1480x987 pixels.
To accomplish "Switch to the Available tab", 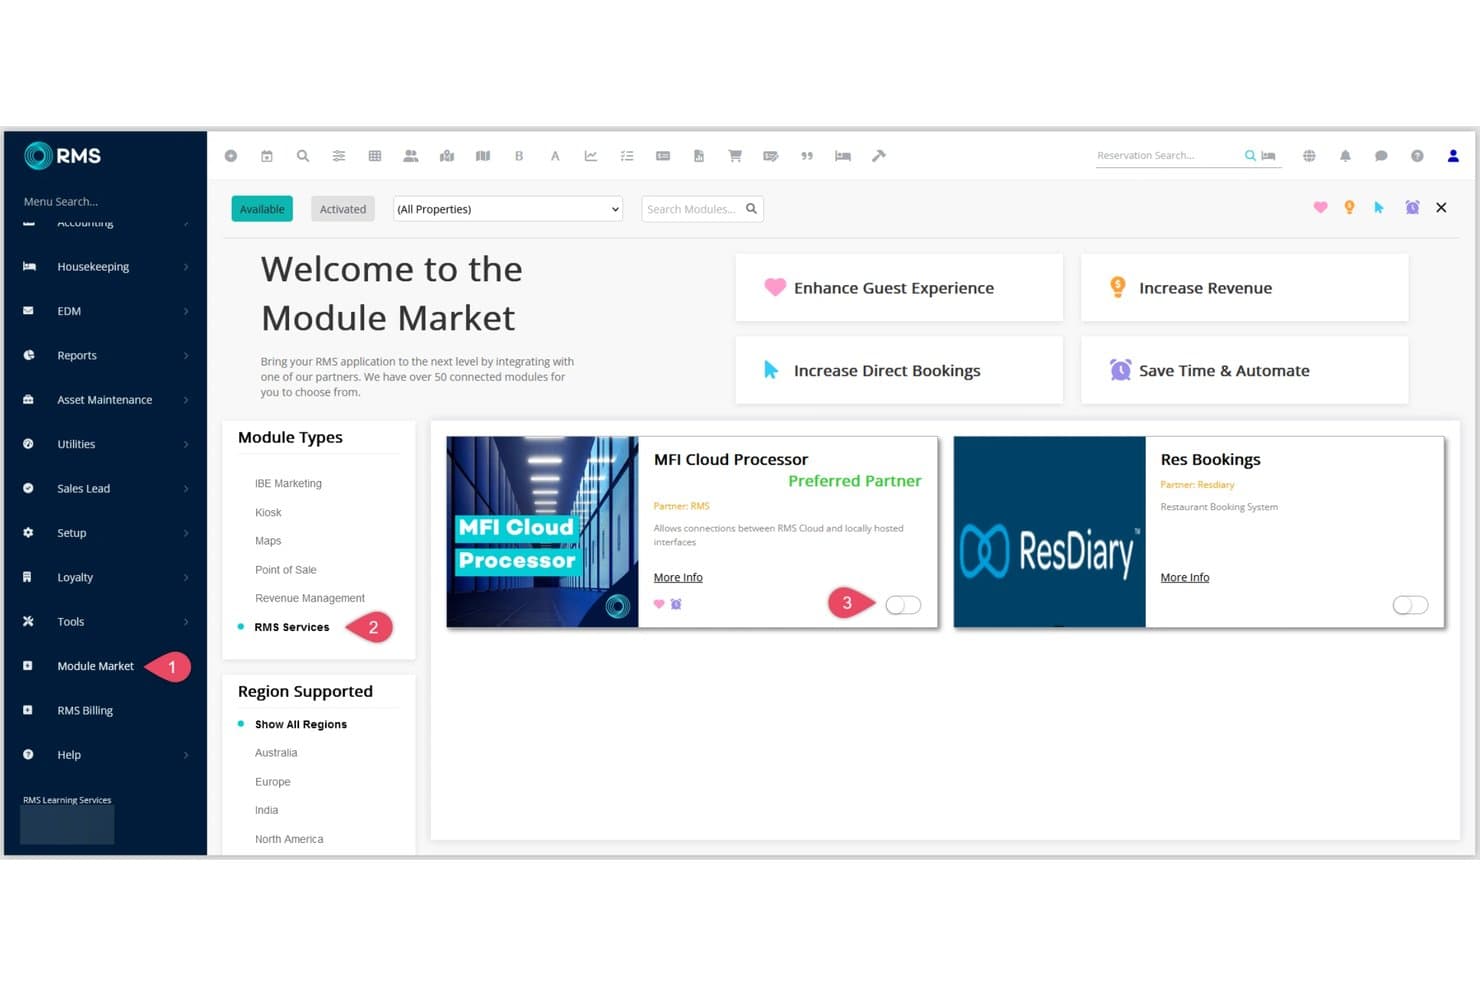I will (x=262, y=209).
